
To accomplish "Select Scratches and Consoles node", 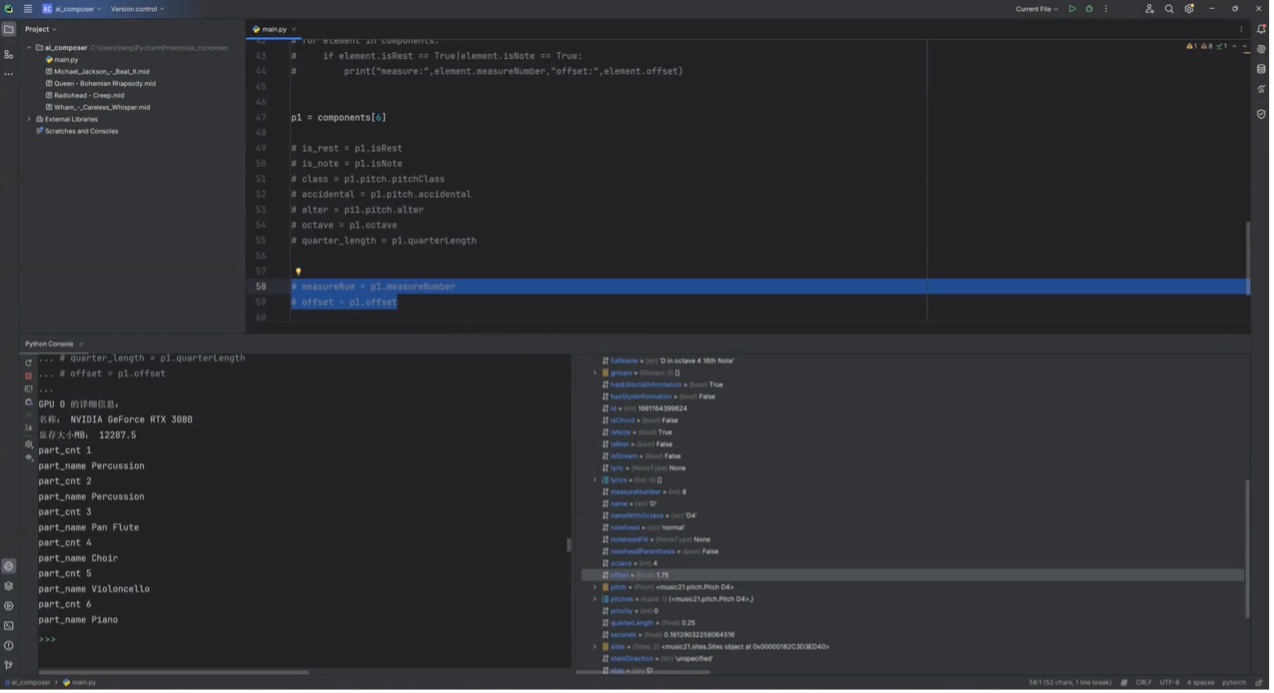I will coord(78,132).
